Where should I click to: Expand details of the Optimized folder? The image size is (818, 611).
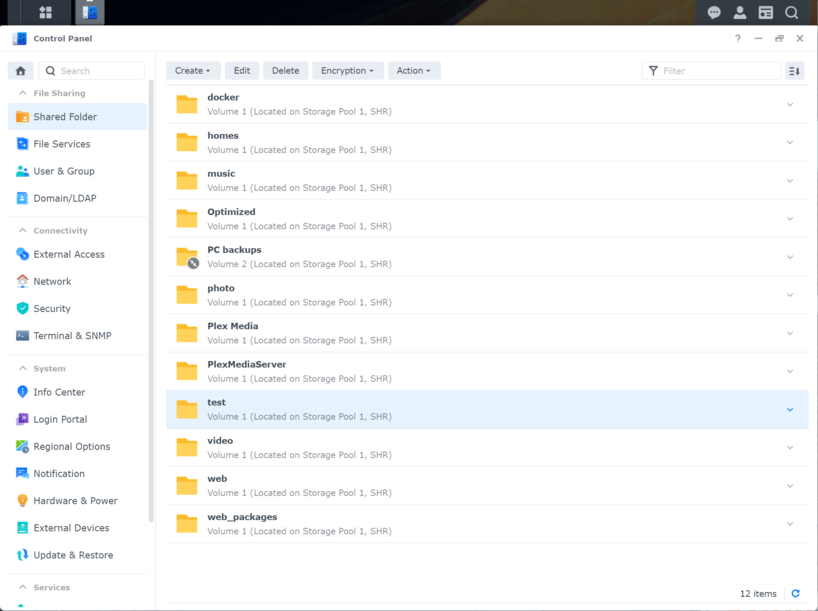(790, 219)
